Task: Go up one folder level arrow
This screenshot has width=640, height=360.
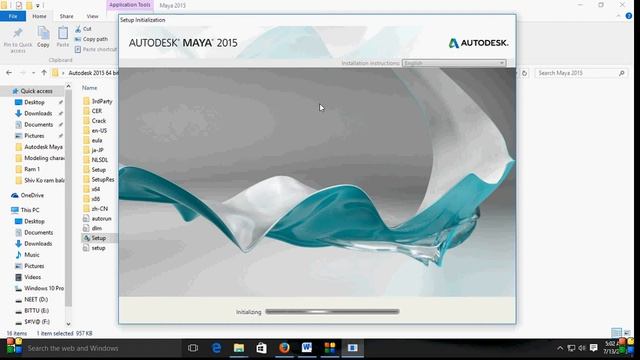Action: click(x=44, y=73)
